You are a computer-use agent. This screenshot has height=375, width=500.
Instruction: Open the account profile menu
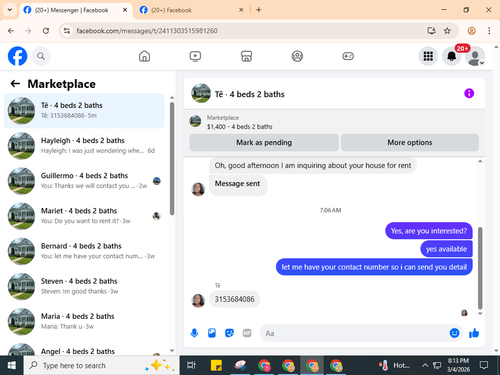coord(475,56)
